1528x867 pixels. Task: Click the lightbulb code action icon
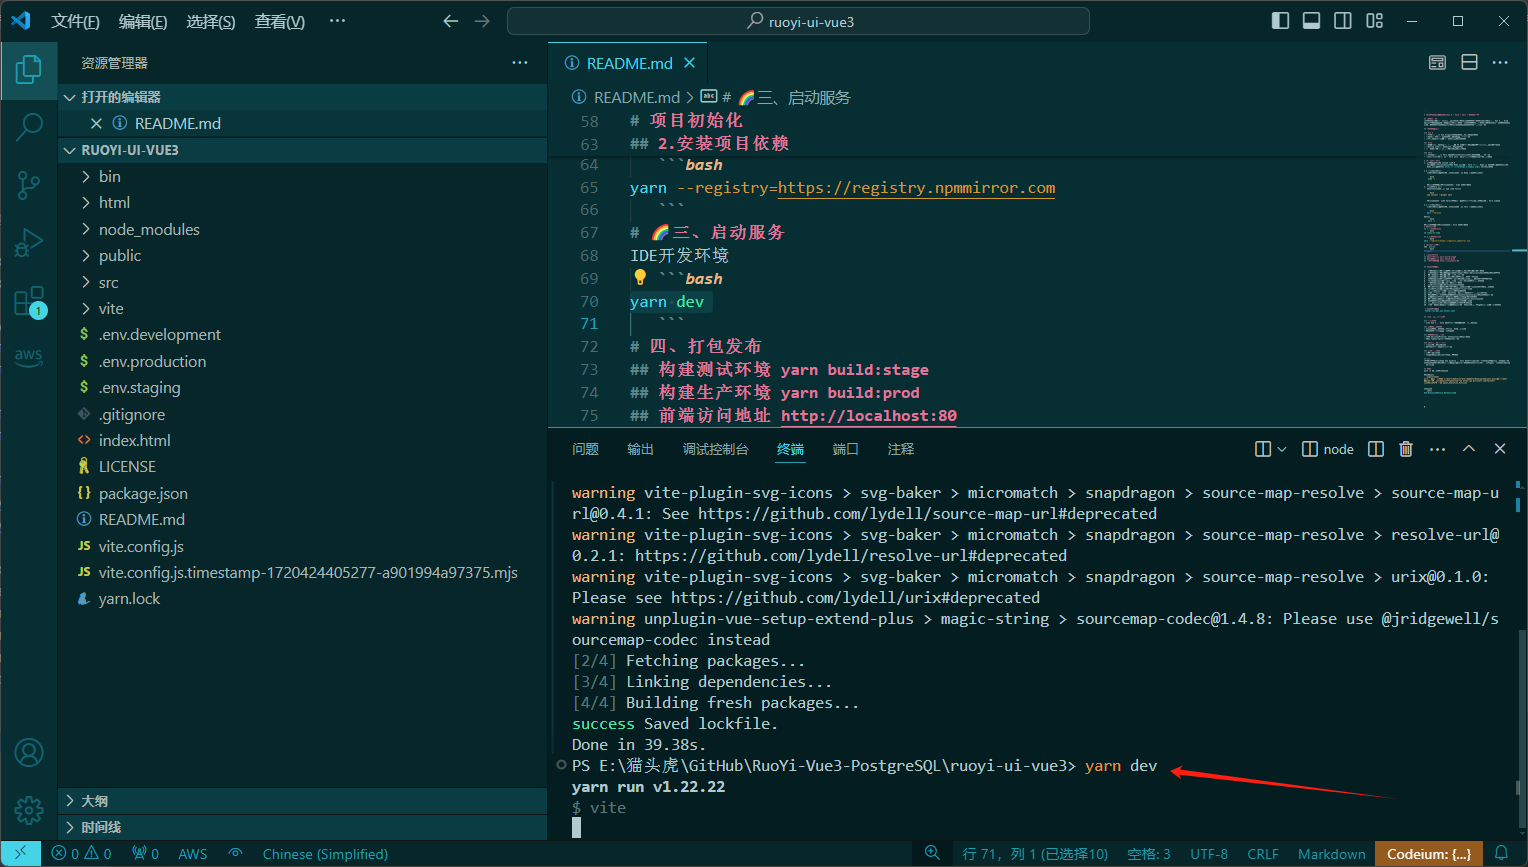tap(640, 278)
